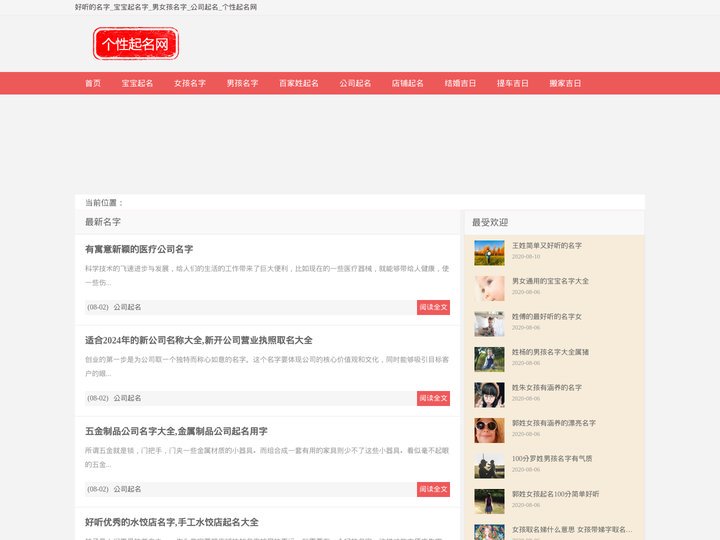Image resolution: width=720 pixels, height=540 pixels.
Task: Click the page title text at top
Action: pyautogui.click(x=166, y=7)
